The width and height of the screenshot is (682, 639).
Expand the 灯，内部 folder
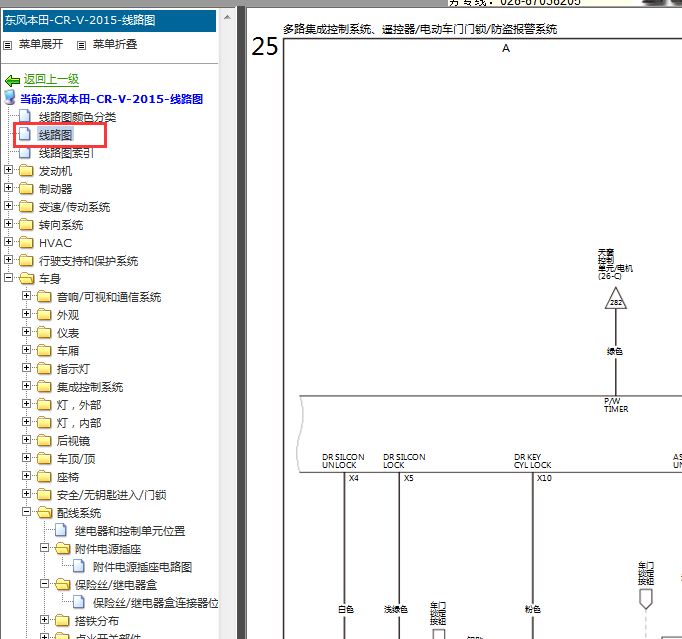coord(26,422)
